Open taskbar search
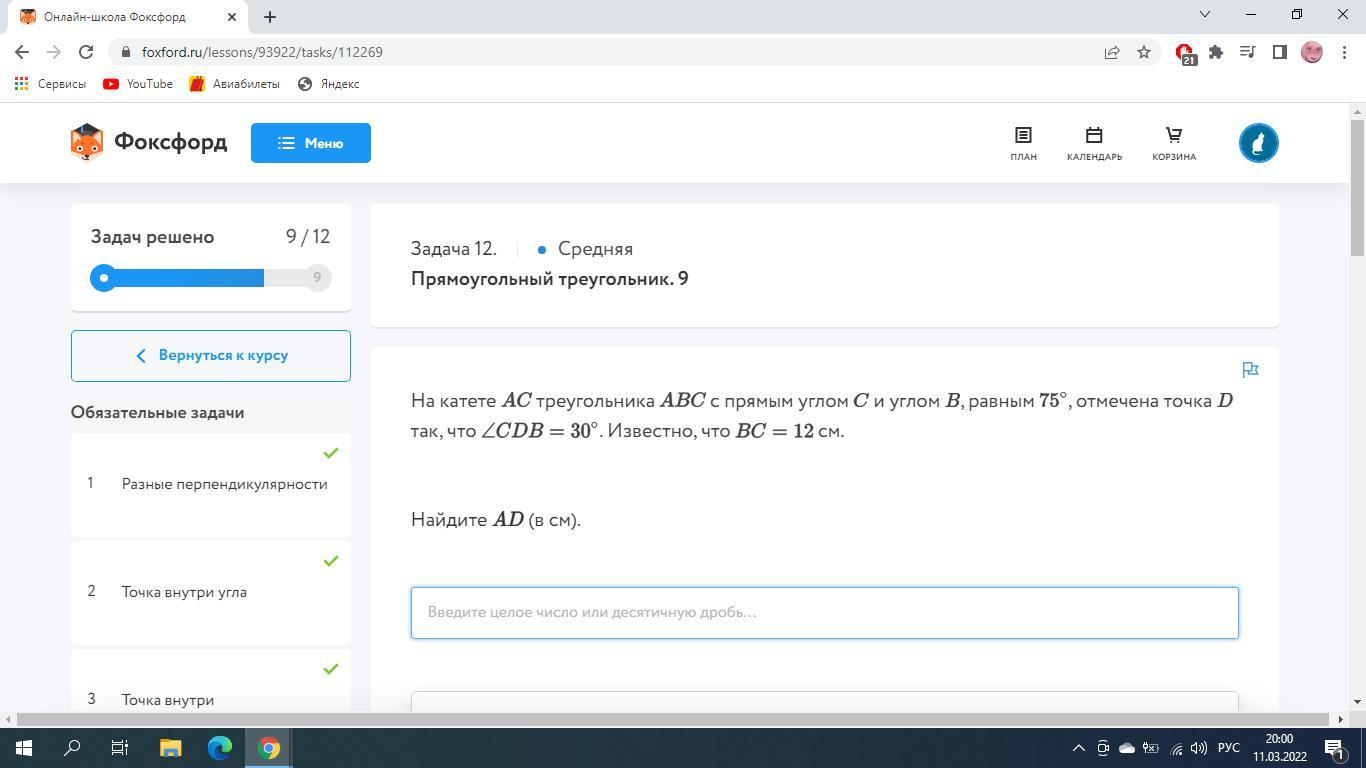The width and height of the screenshot is (1366, 768). [x=72, y=748]
